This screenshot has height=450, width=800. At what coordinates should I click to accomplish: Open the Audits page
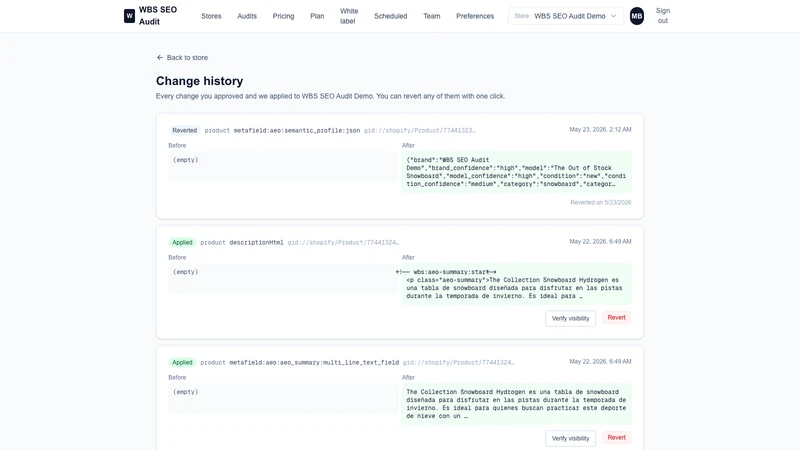(247, 16)
